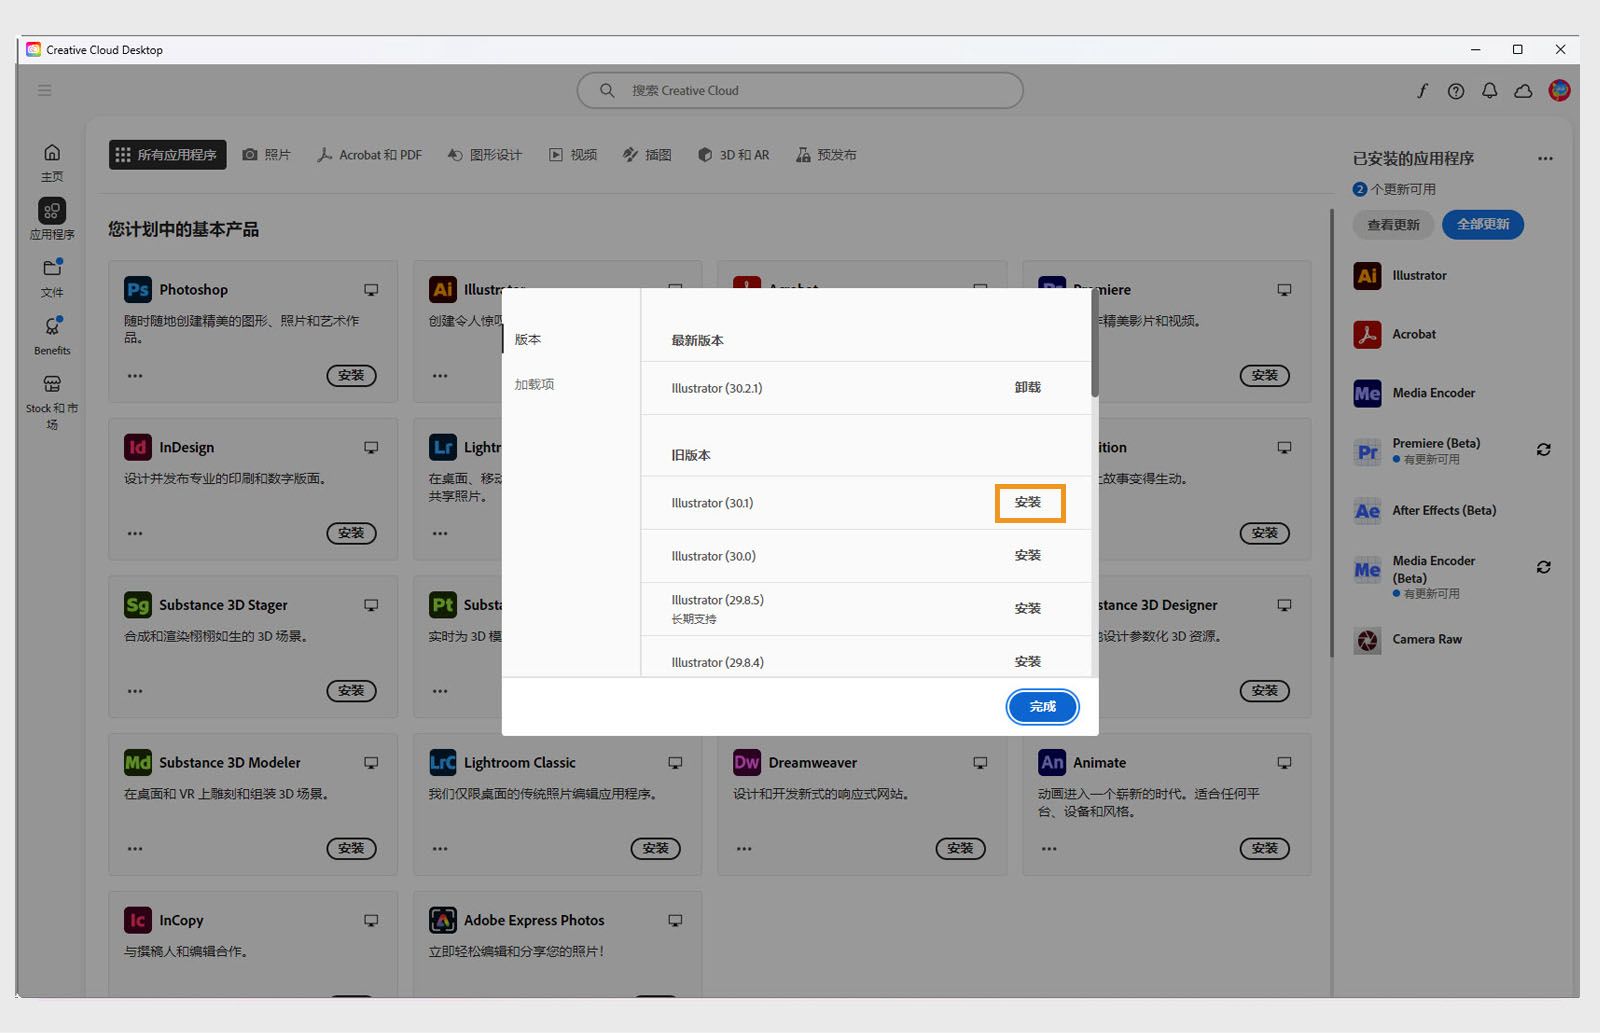The height and width of the screenshot is (1033, 1600).
Task: Open Adobe Fonts via the f icon
Action: [x=1422, y=90]
